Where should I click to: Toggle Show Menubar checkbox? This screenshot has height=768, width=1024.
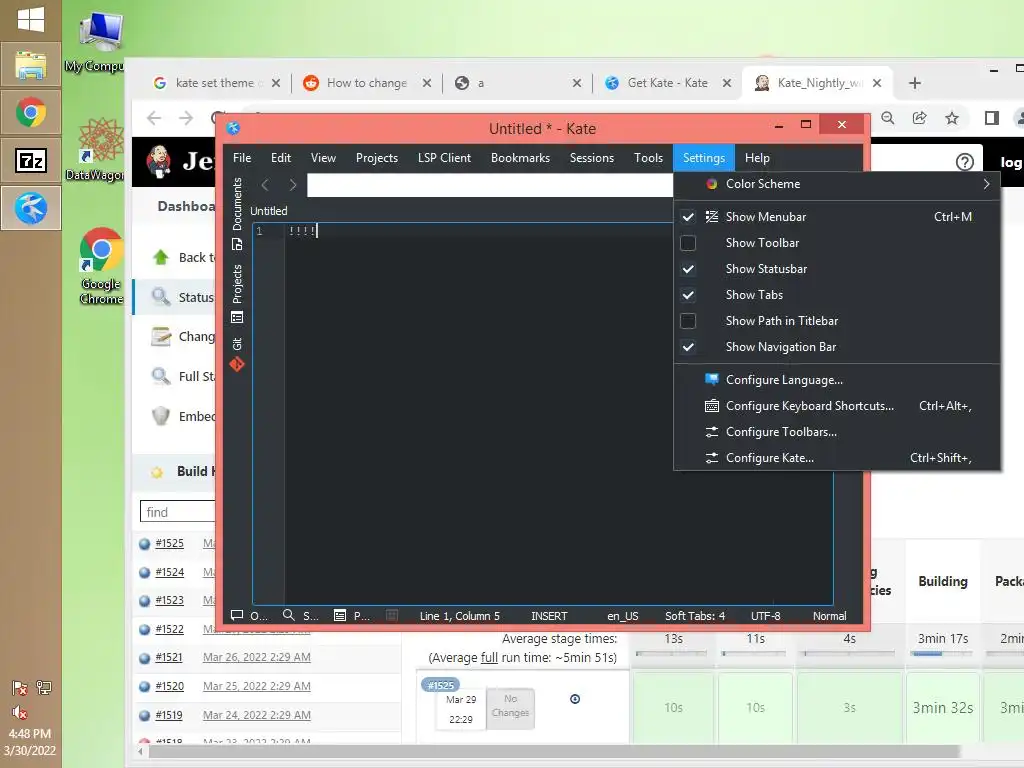coord(688,217)
